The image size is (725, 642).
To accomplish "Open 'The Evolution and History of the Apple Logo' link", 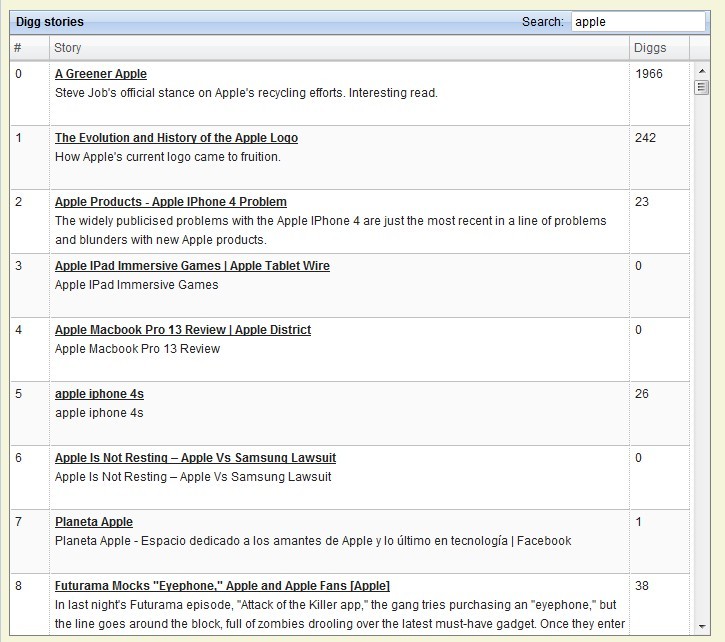I will 176,138.
